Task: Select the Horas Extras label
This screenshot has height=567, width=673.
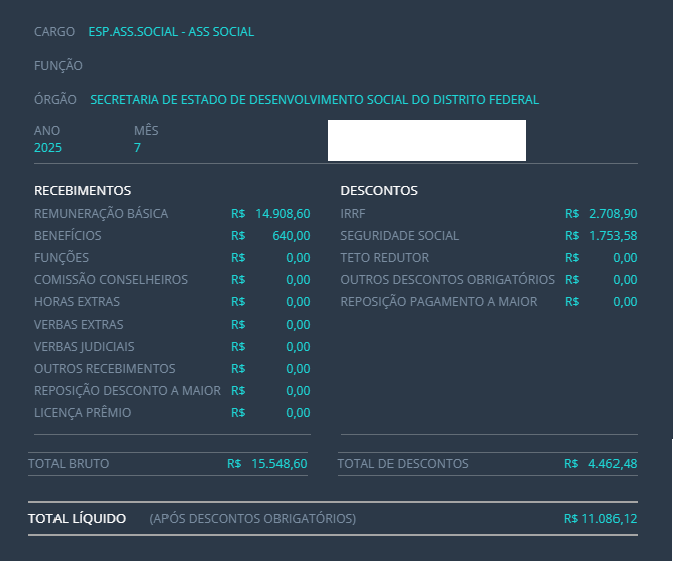Action: pos(77,302)
